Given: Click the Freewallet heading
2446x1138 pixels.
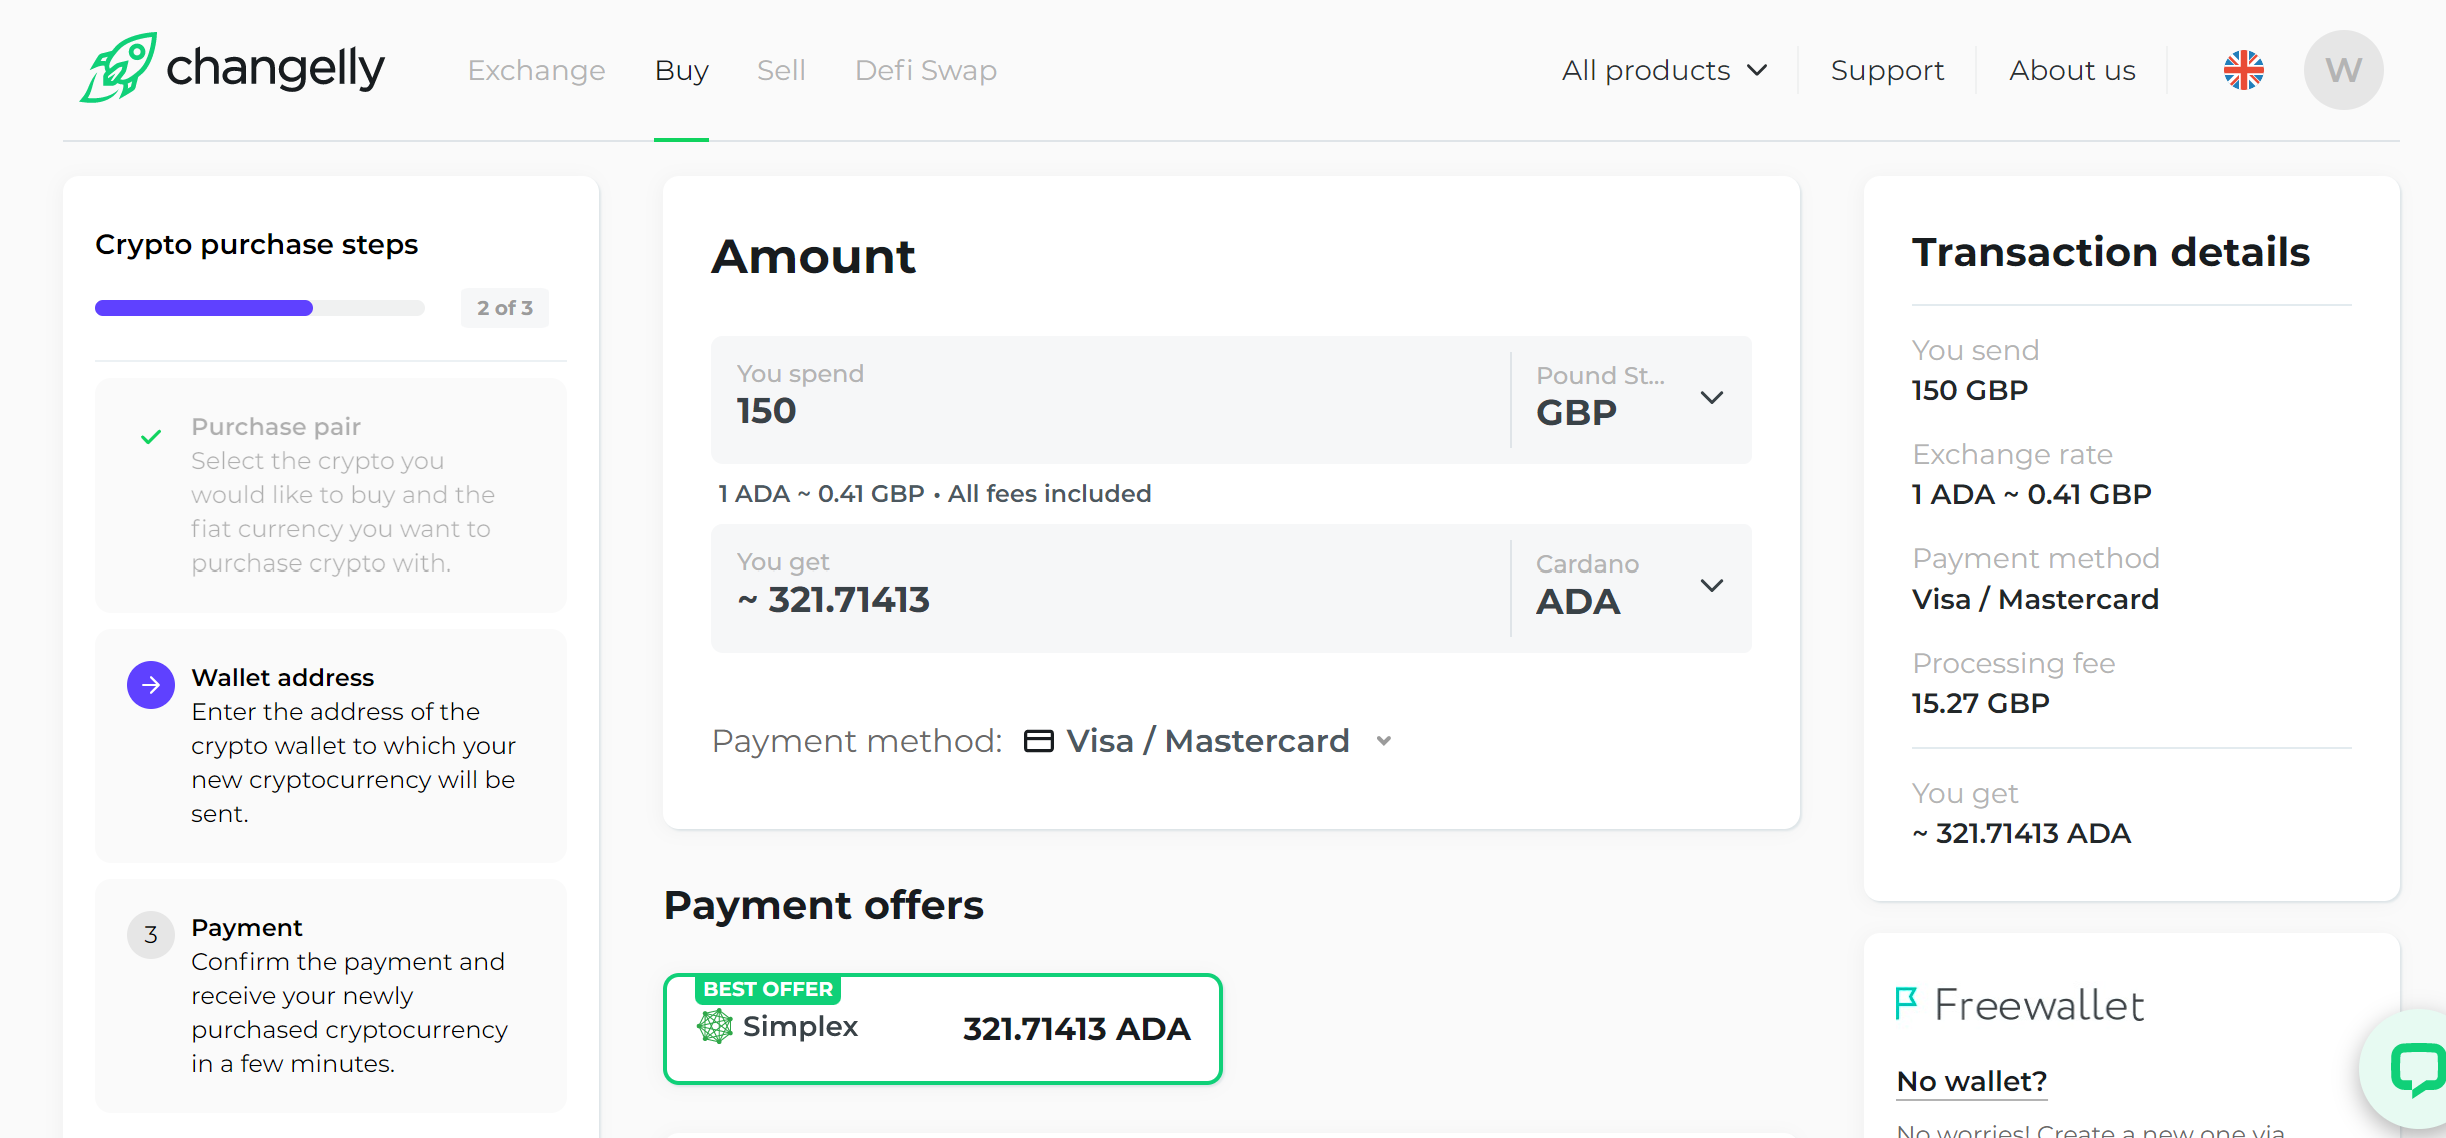Looking at the screenshot, I should [2039, 1004].
